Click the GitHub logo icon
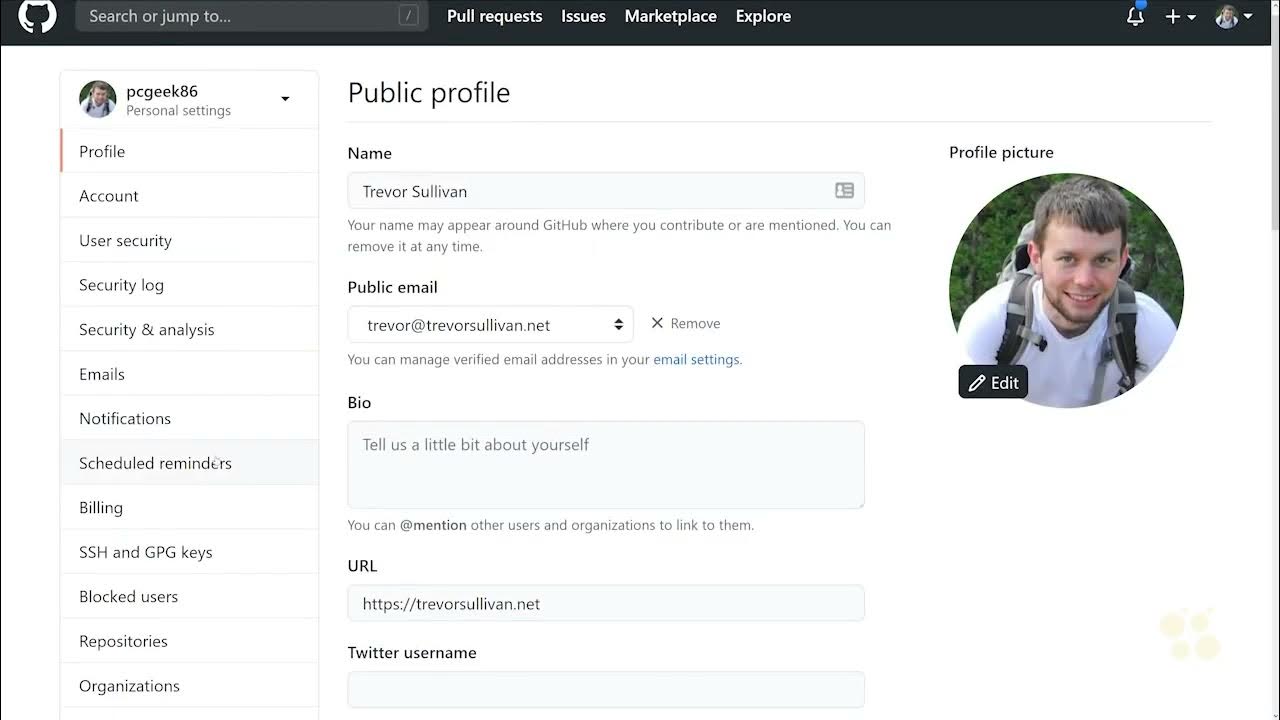This screenshot has height=720, width=1280. point(37,16)
